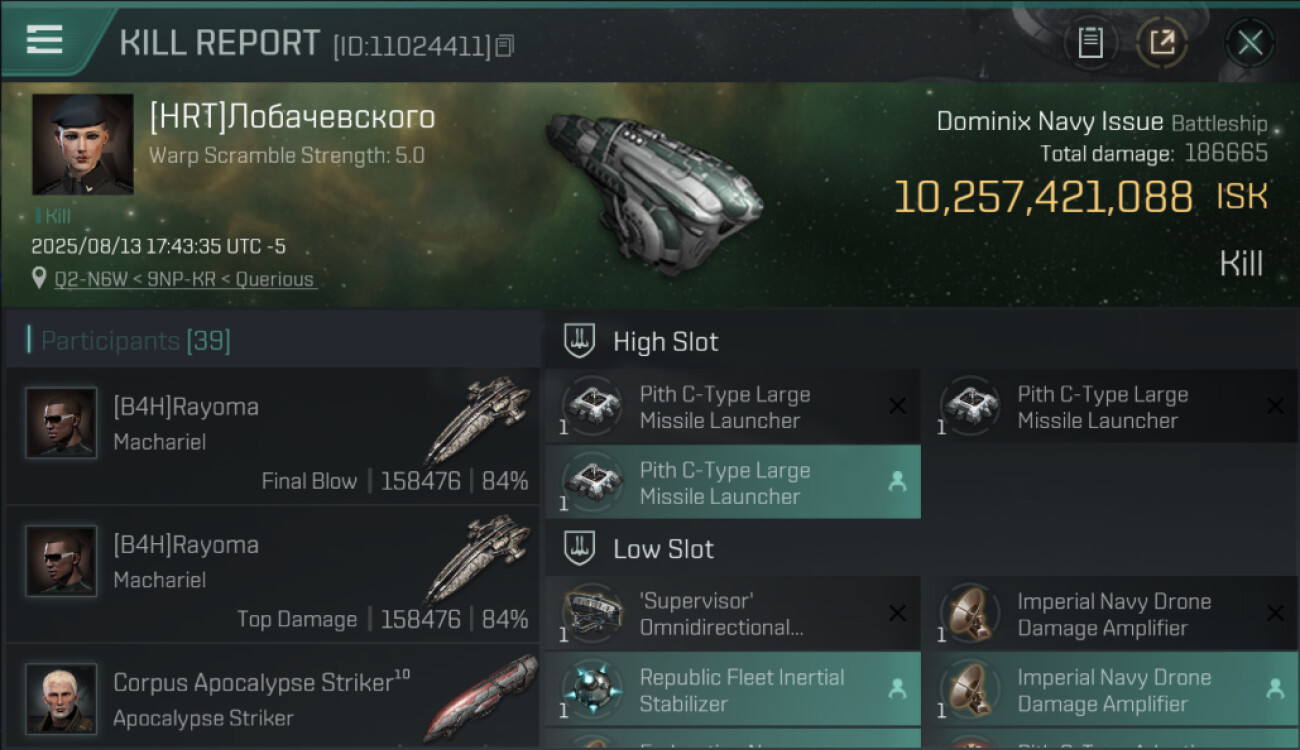Click Corpus Apocalypse Striker portrait

click(x=61, y=697)
